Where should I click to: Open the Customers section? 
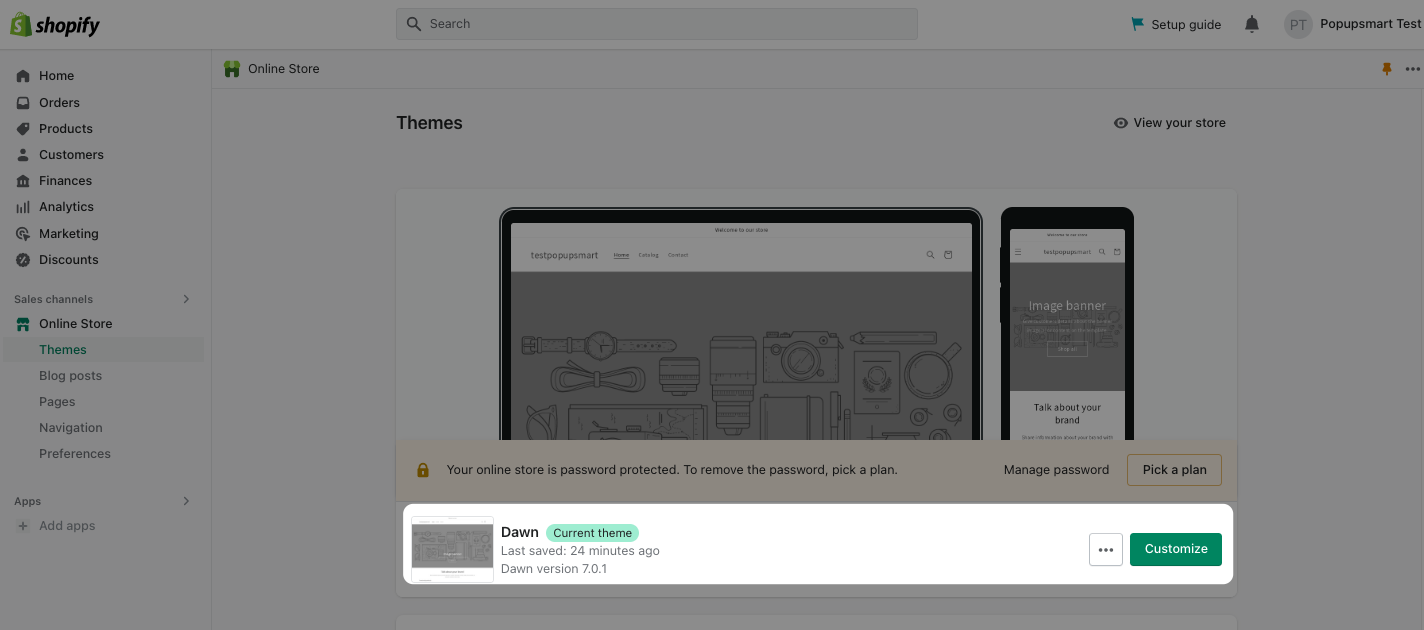[71, 154]
